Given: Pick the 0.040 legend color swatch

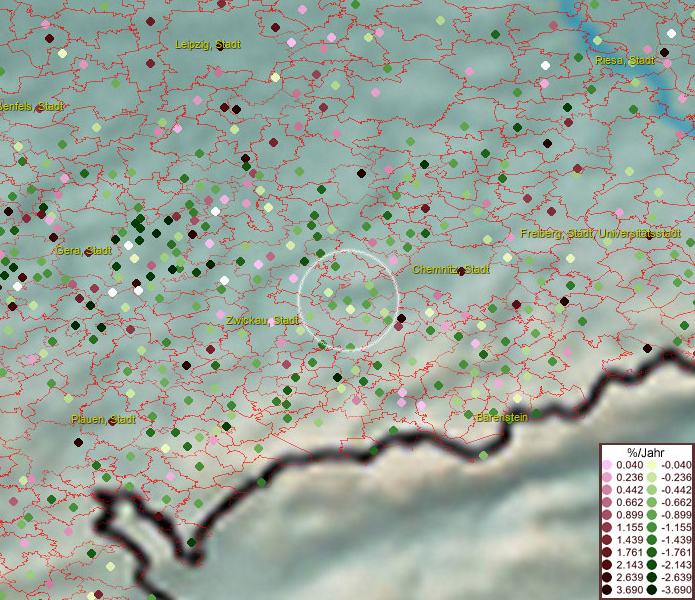Looking at the screenshot, I should [607, 465].
